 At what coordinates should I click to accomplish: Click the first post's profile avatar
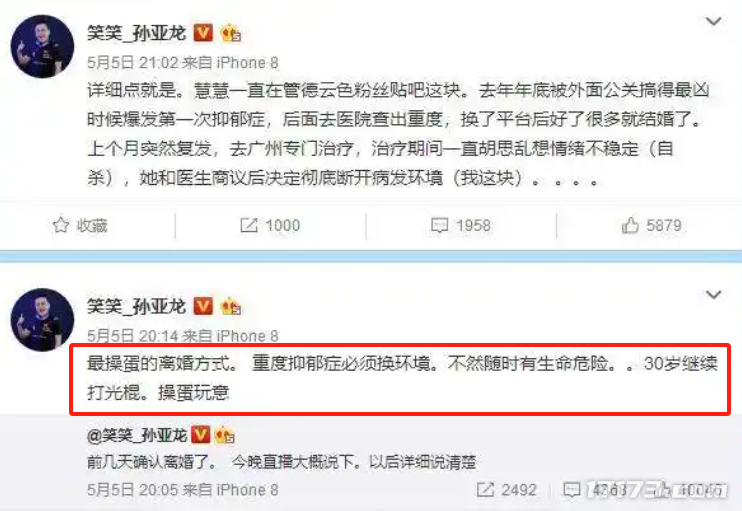pyautogui.click(x=43, y=46)
